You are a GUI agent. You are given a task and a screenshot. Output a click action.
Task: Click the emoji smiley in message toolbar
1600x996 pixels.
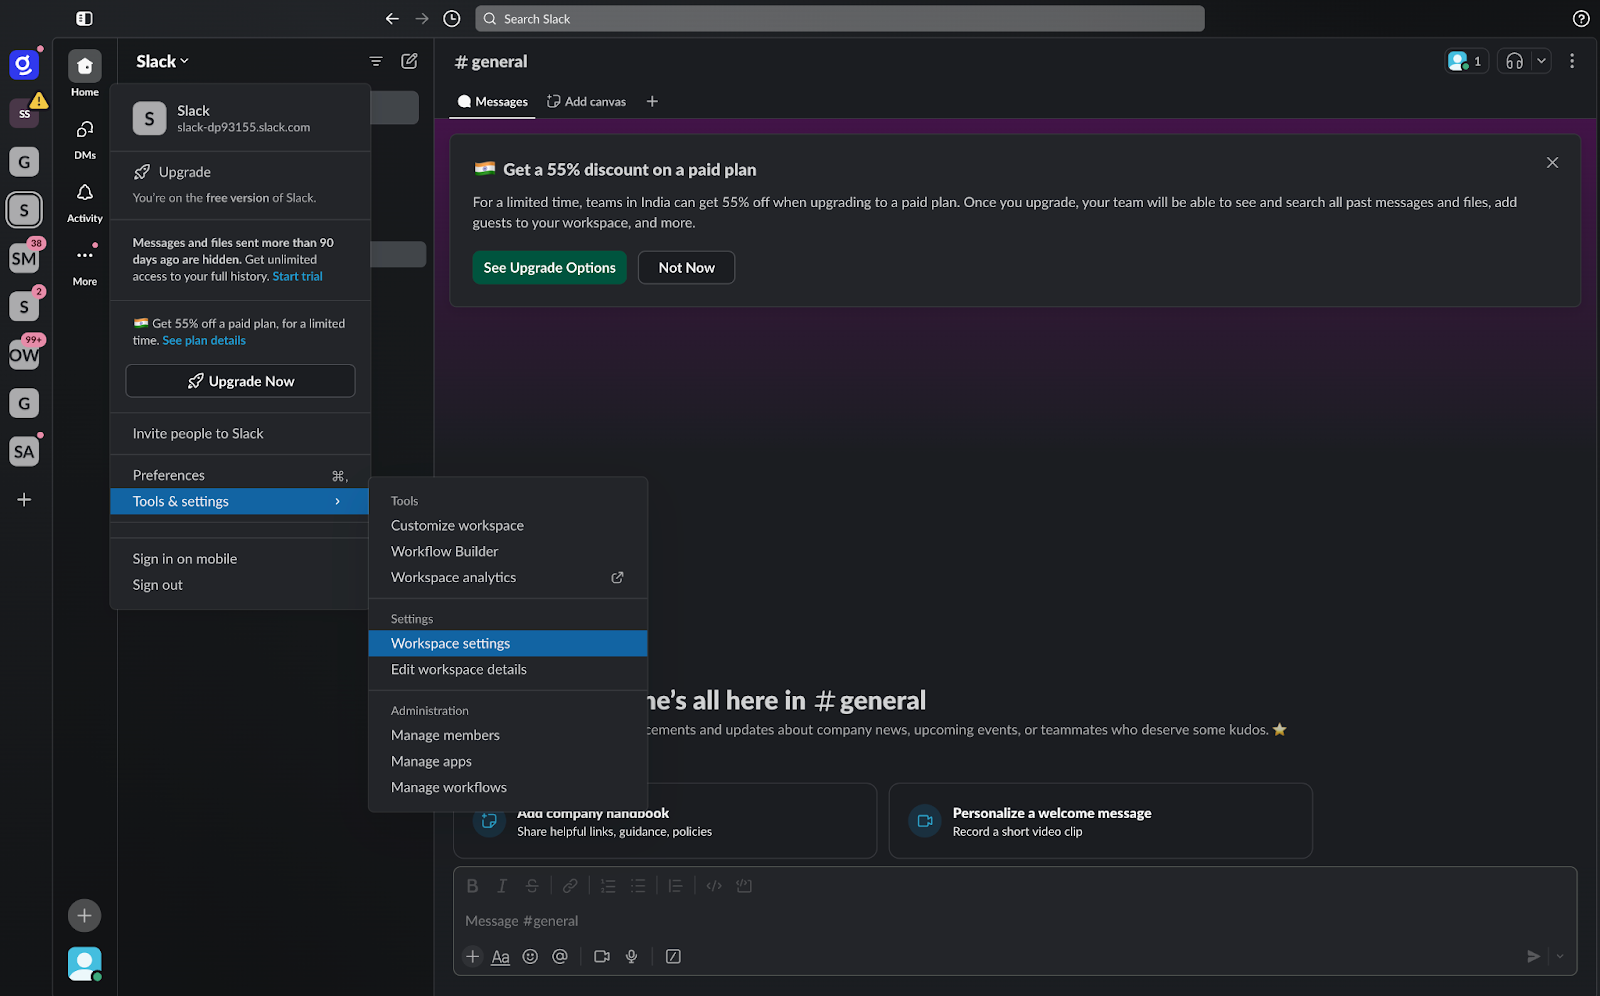530,956
